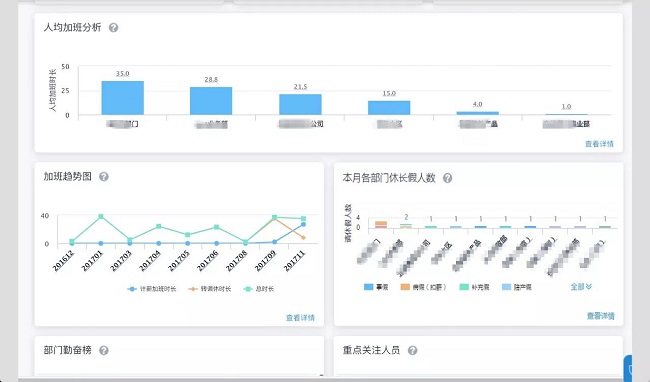
Task: Expand 全部 leave types list
Action: [x=581, y=286]
